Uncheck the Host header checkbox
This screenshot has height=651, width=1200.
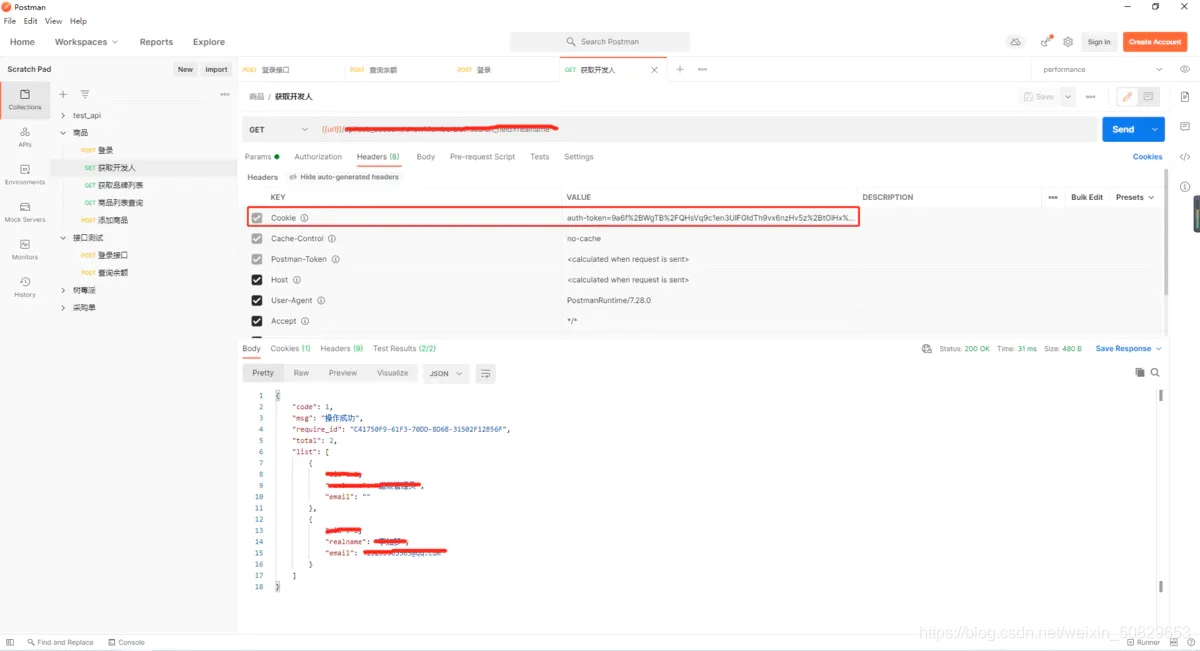click(257, 280)
